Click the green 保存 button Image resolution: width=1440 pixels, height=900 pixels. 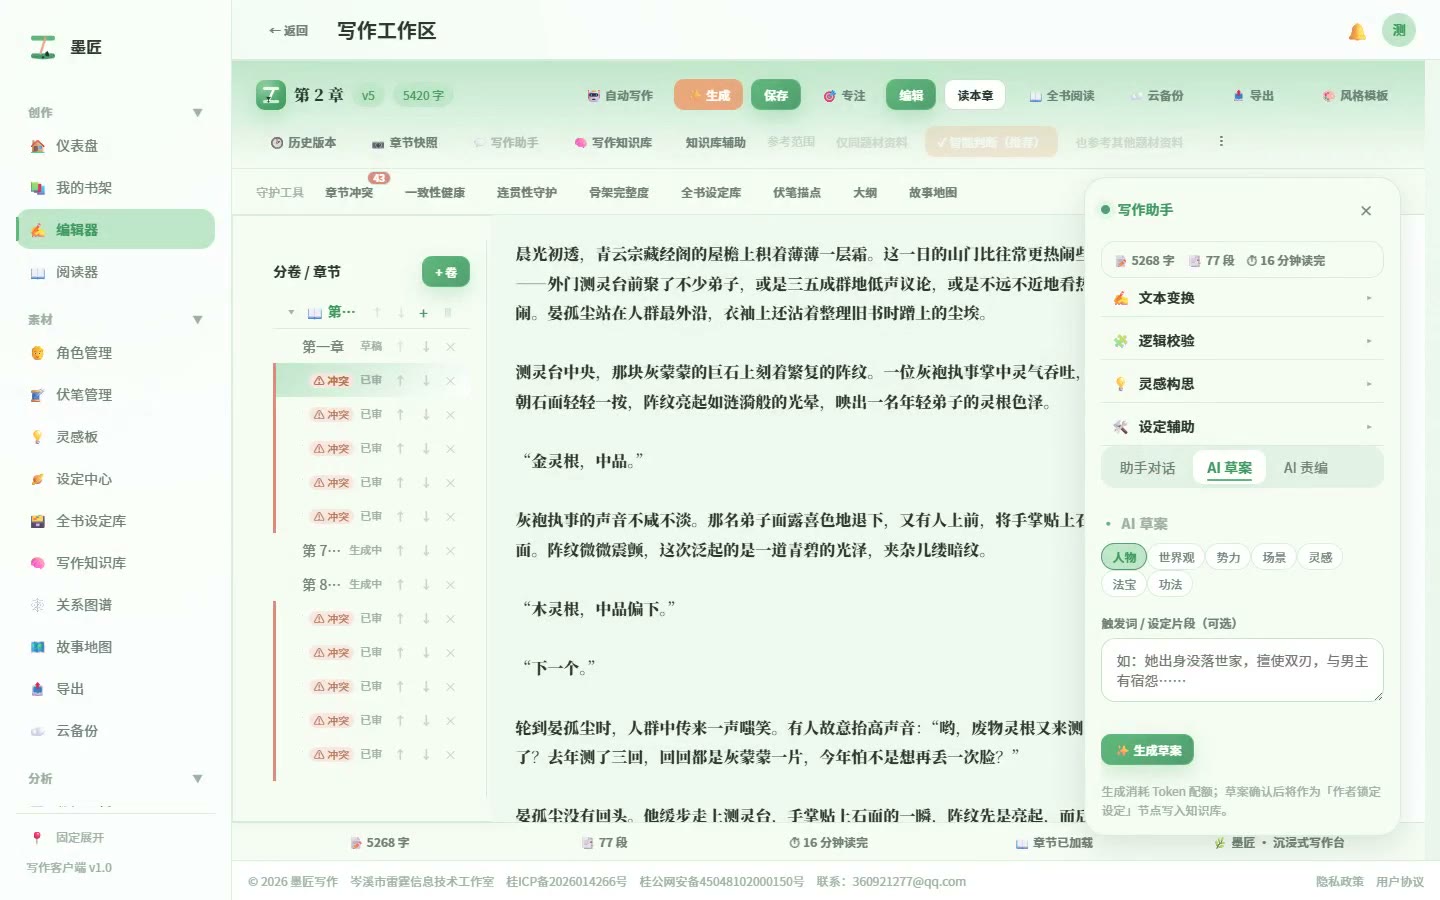pos(776,96)
